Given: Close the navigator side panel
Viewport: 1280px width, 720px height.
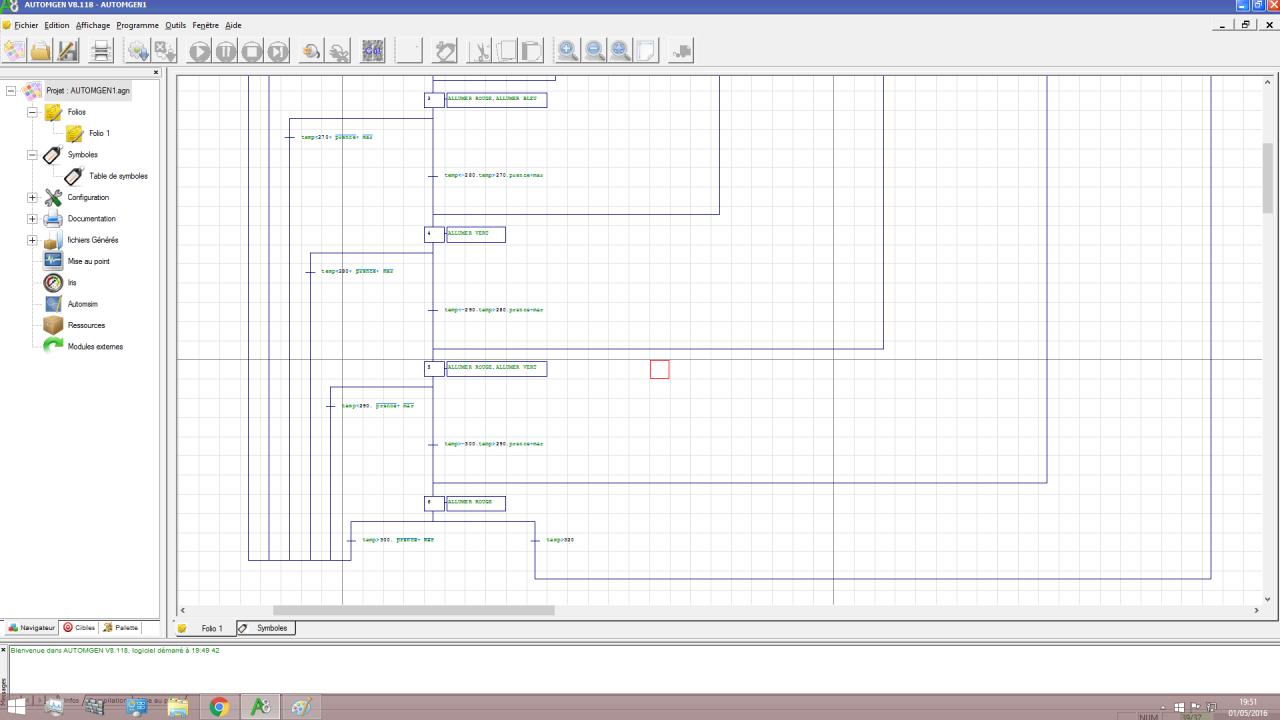Looking at the screenshot, I should pyautogui.click(x=156, y=72).
